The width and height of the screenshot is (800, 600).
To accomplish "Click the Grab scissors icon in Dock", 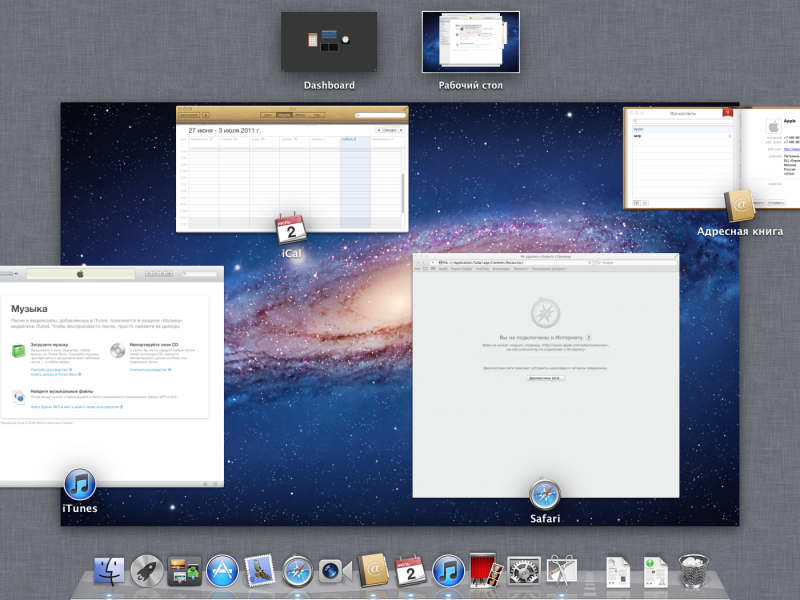I will coord(561,571).
